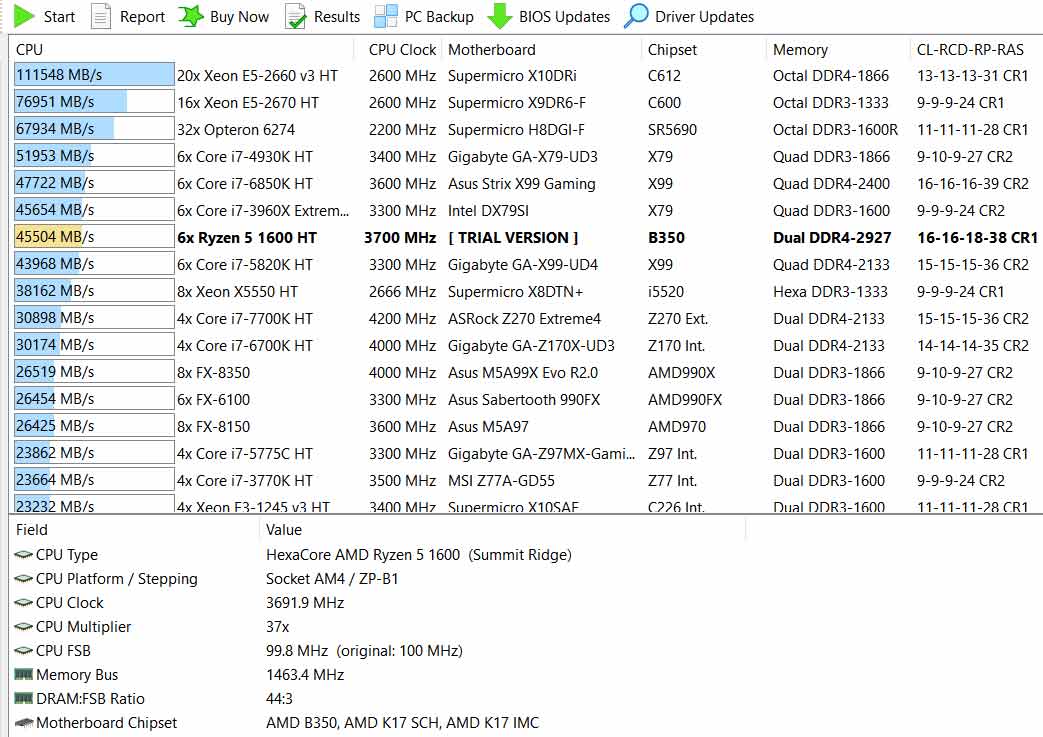
Task: Click the Memory column header
Action: click(x=800, y=50)
